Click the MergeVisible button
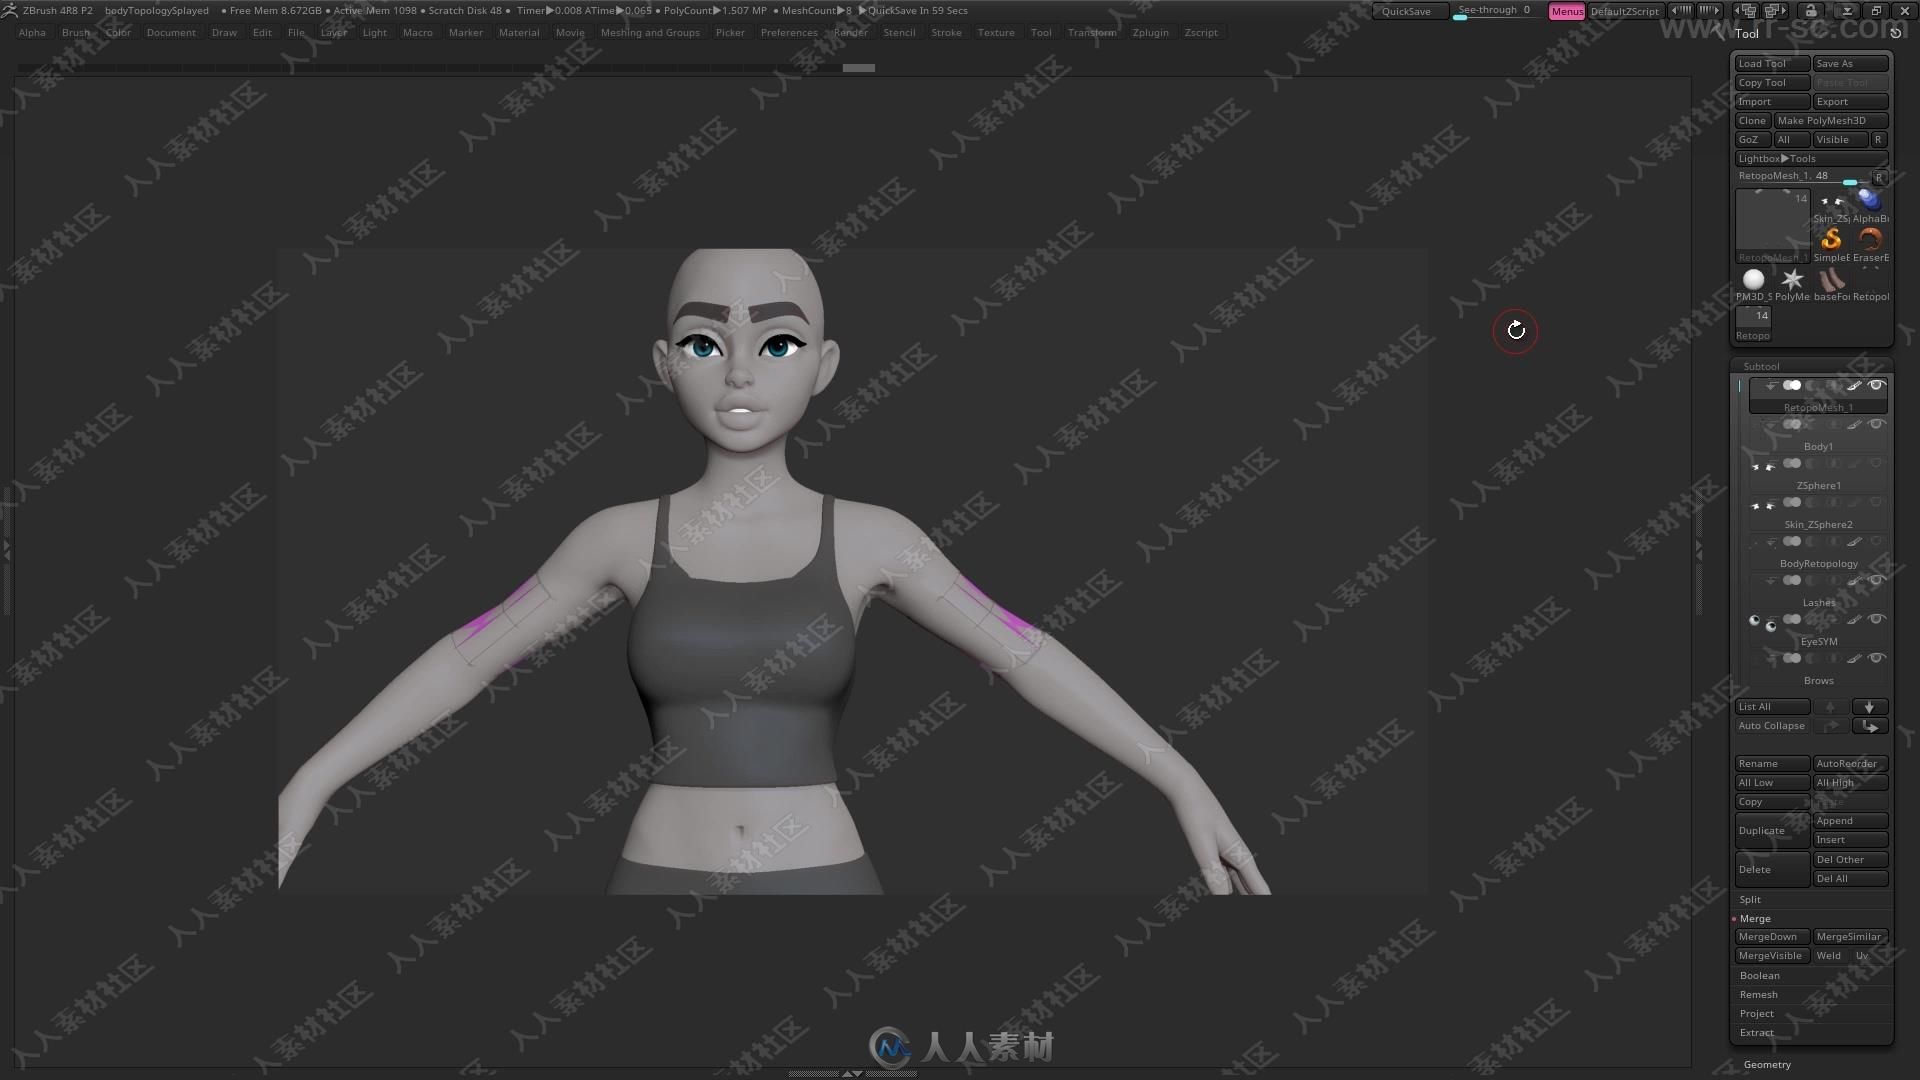Viewport: 1920px width, 1080px height. pyautogui.click(x=1771, y=955)
